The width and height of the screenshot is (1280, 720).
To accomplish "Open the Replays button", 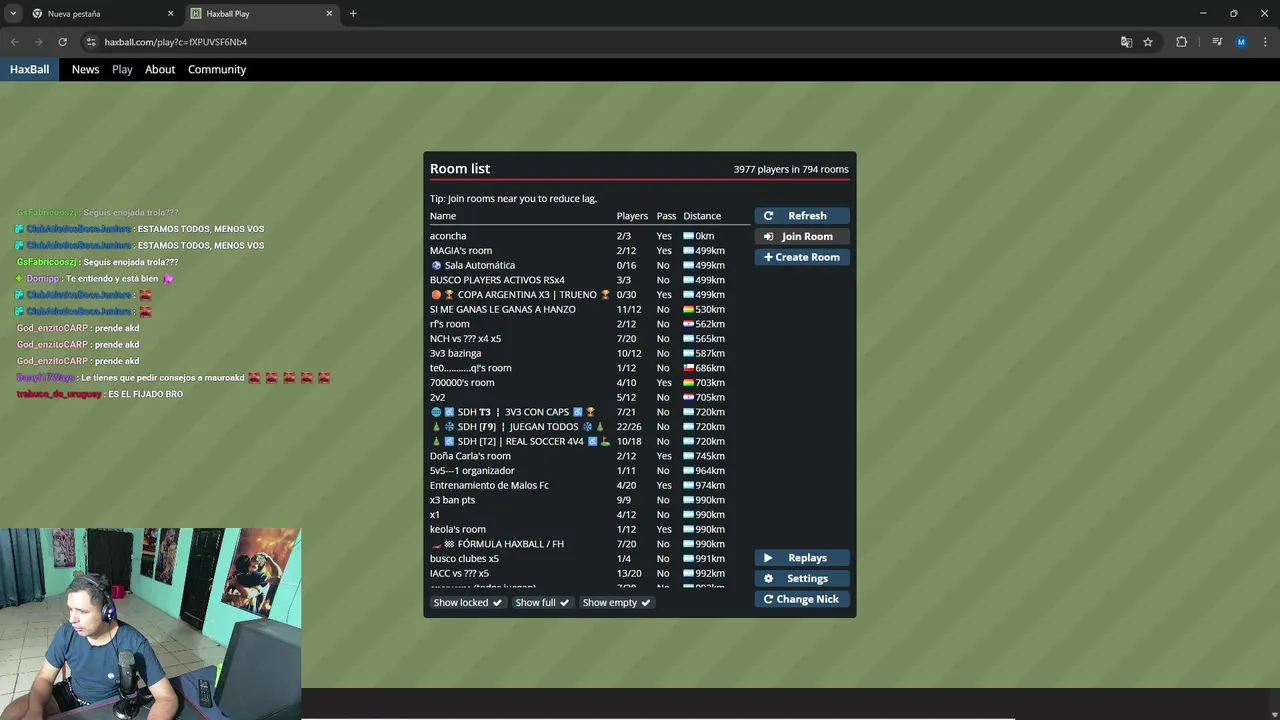I will pos(802,558).
